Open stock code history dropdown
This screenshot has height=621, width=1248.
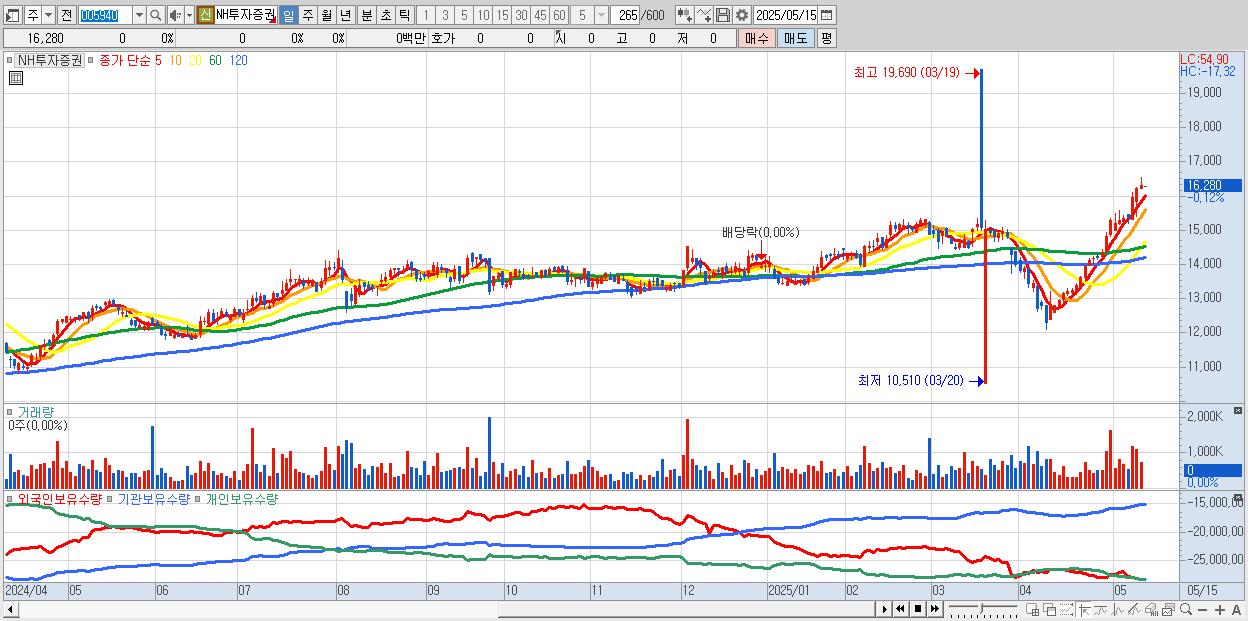pyautogui.click(x=138, y=15)
